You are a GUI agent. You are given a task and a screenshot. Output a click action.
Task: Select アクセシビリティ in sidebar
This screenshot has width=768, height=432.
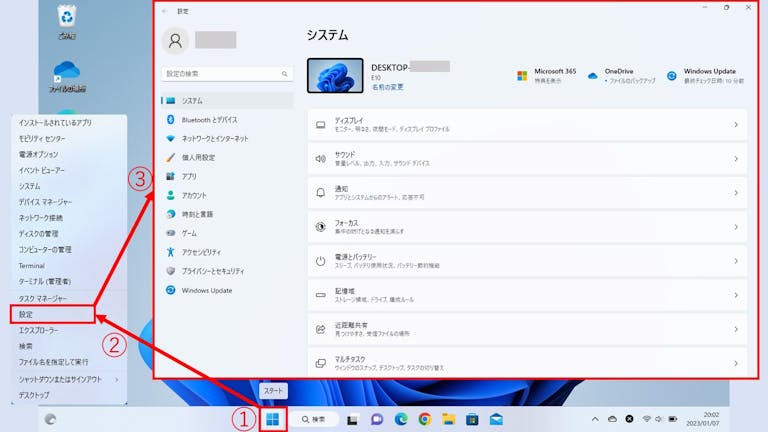coord(227,252)
